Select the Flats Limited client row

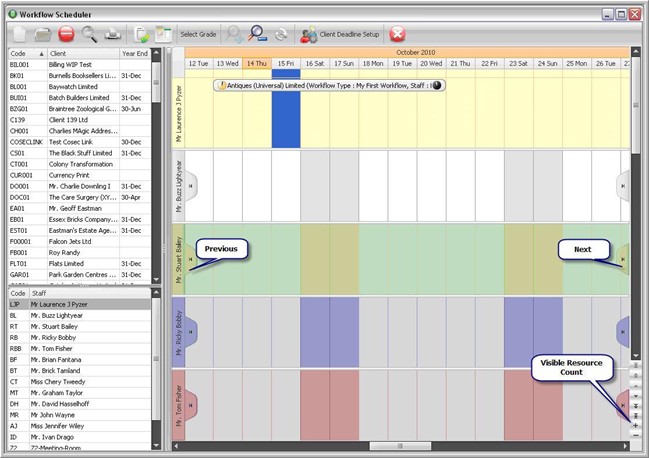tap(79, 264)
